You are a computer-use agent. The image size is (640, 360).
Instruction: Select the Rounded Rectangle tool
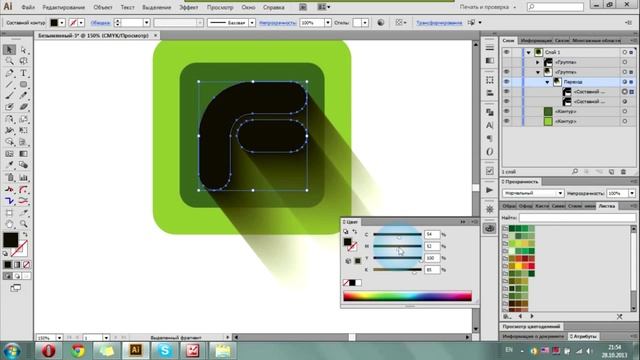point(23,84)
